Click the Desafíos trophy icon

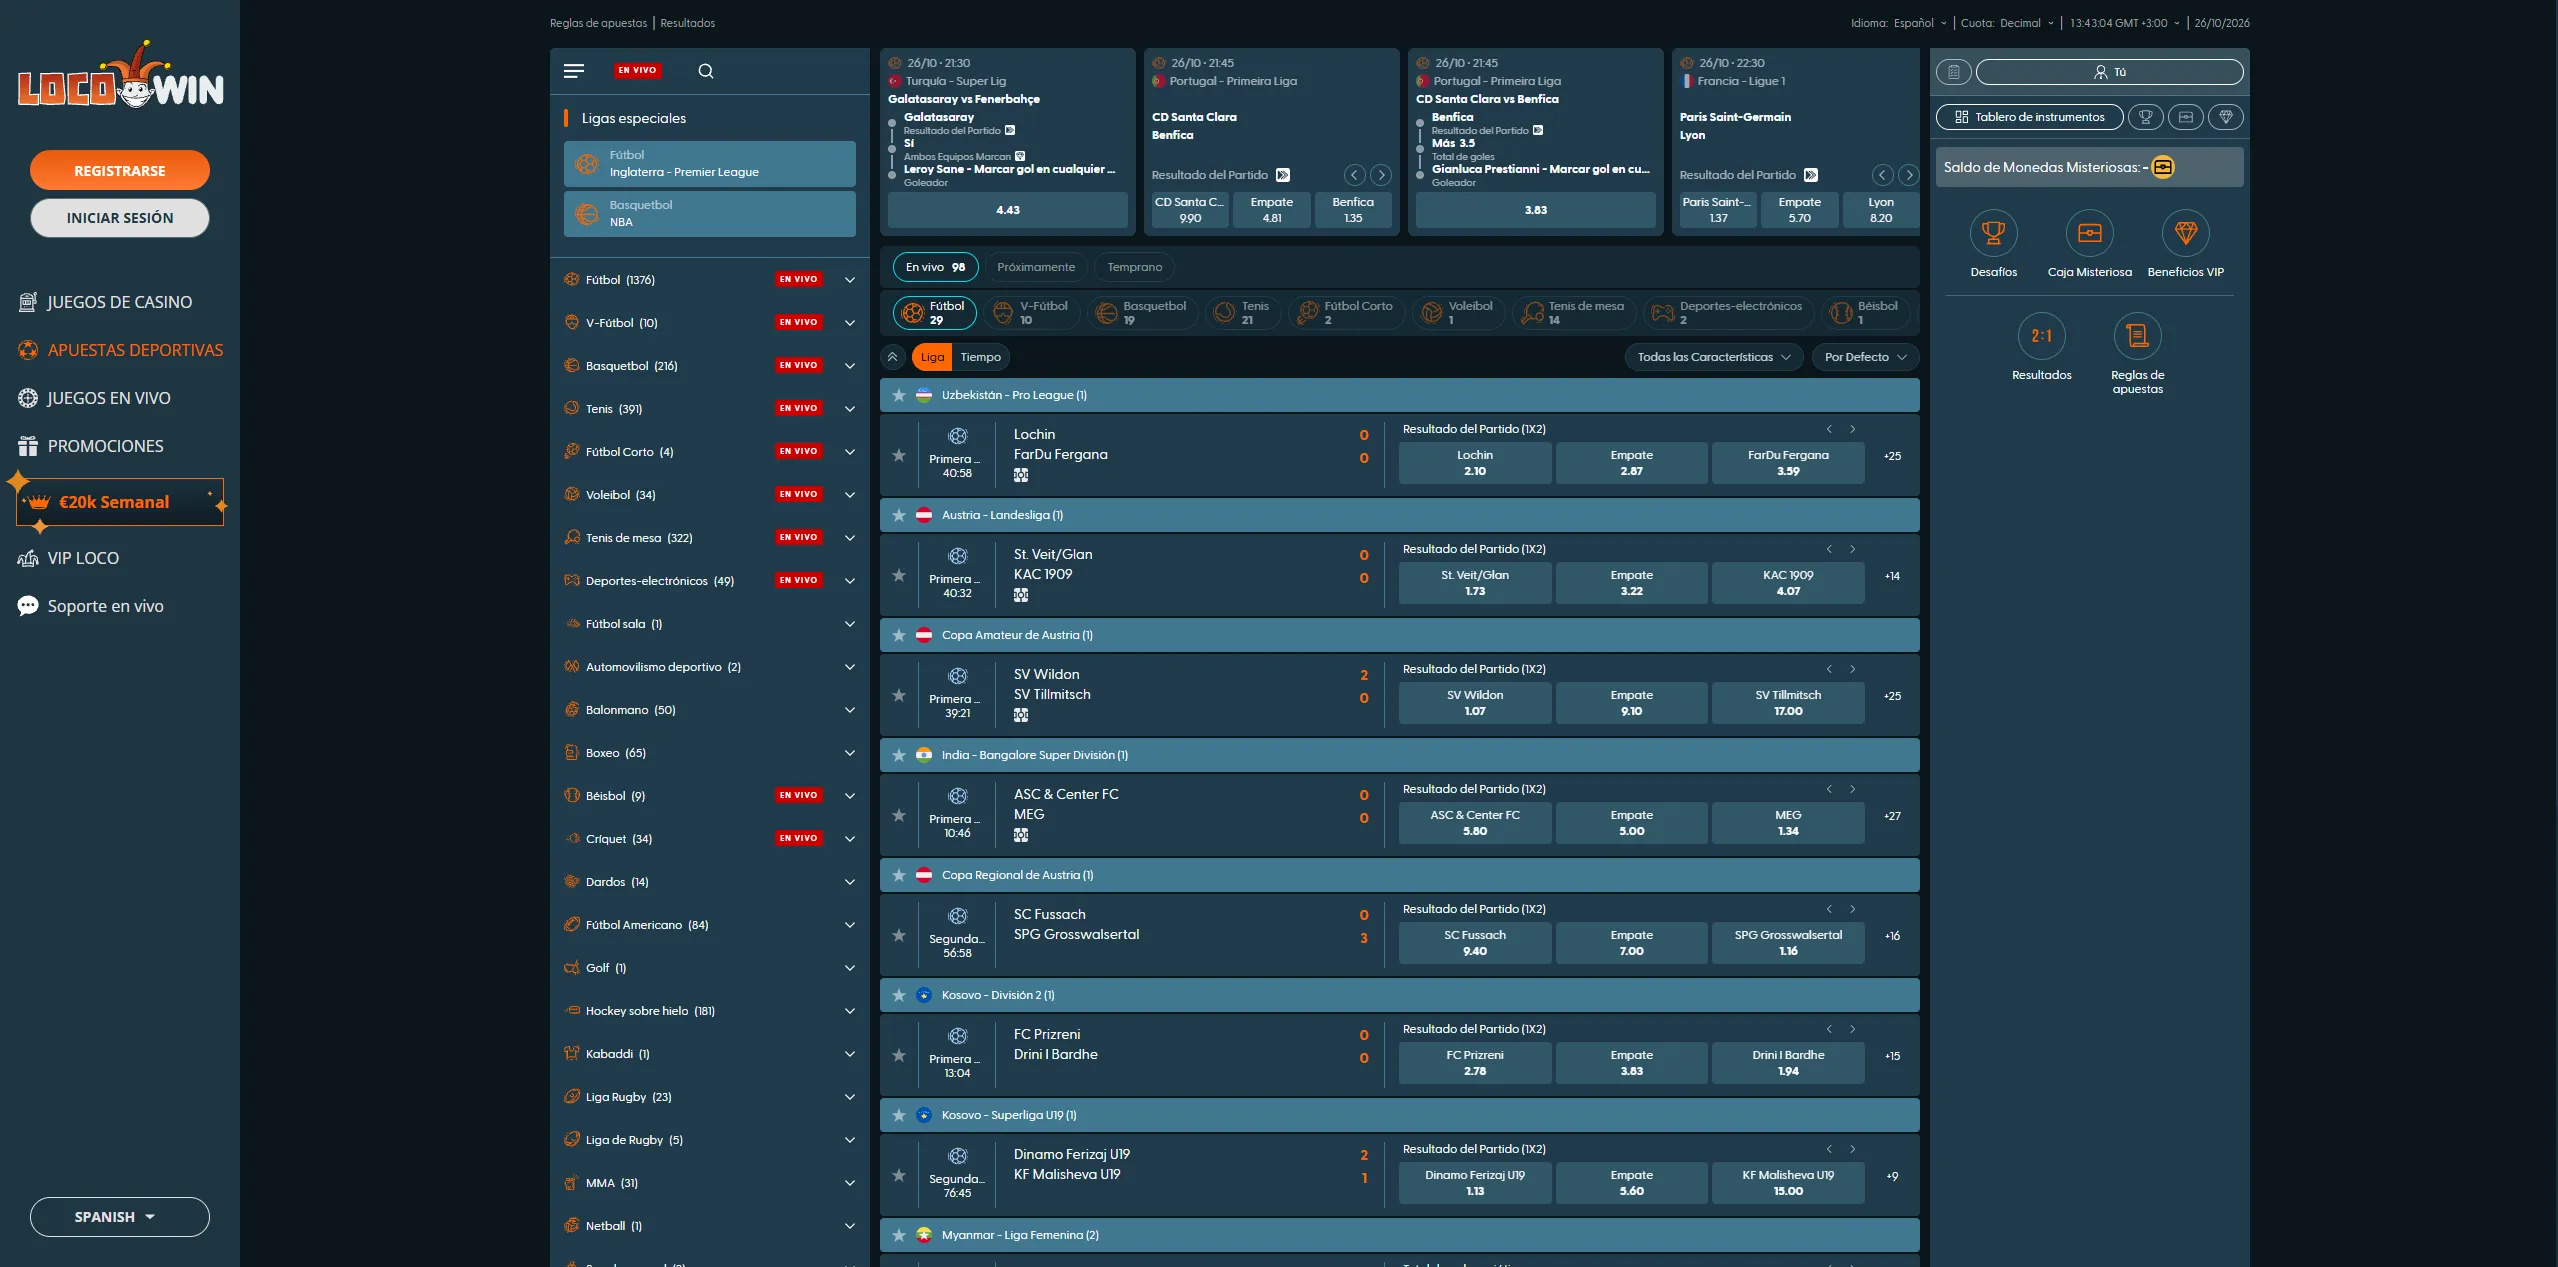[x=1993, y=233]
